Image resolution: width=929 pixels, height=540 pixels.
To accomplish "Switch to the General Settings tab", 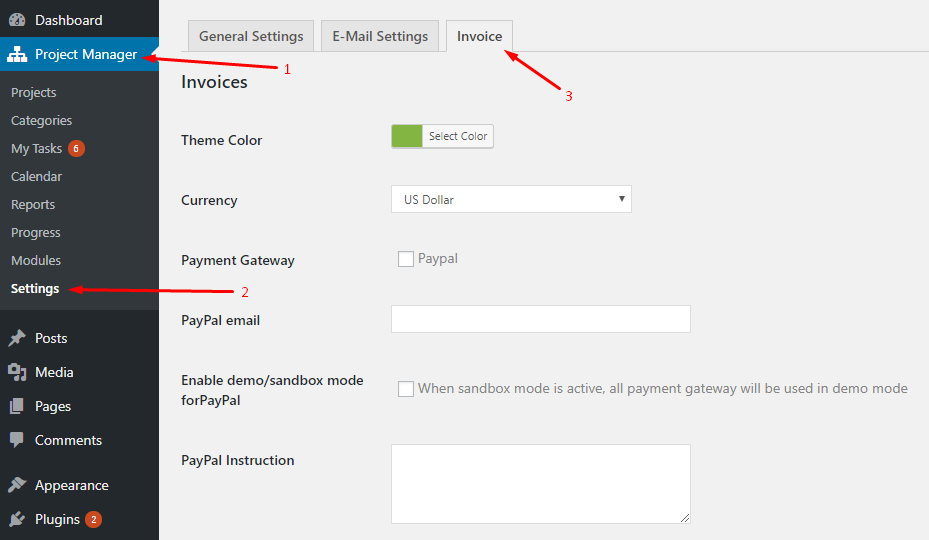I will 251,36.
